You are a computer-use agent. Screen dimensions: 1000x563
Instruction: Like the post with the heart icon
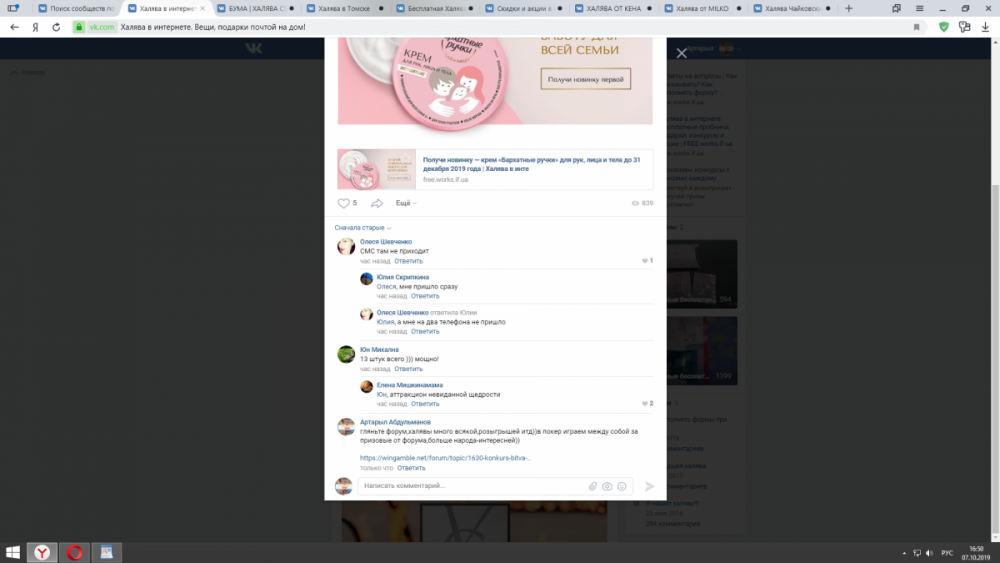(x=343, y=203)
